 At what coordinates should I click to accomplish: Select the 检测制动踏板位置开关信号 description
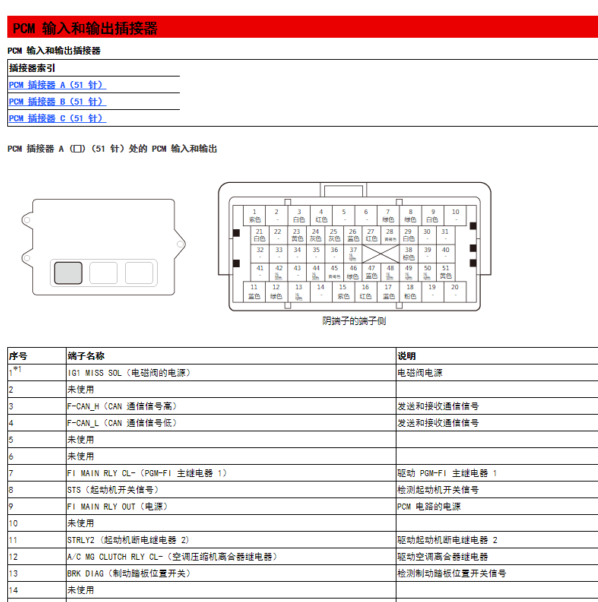(497, 573)
